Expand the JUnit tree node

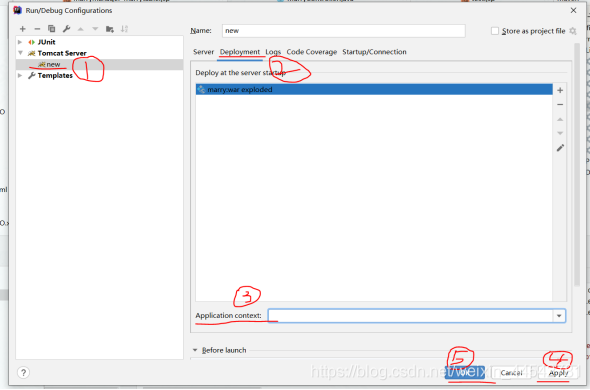20,42
